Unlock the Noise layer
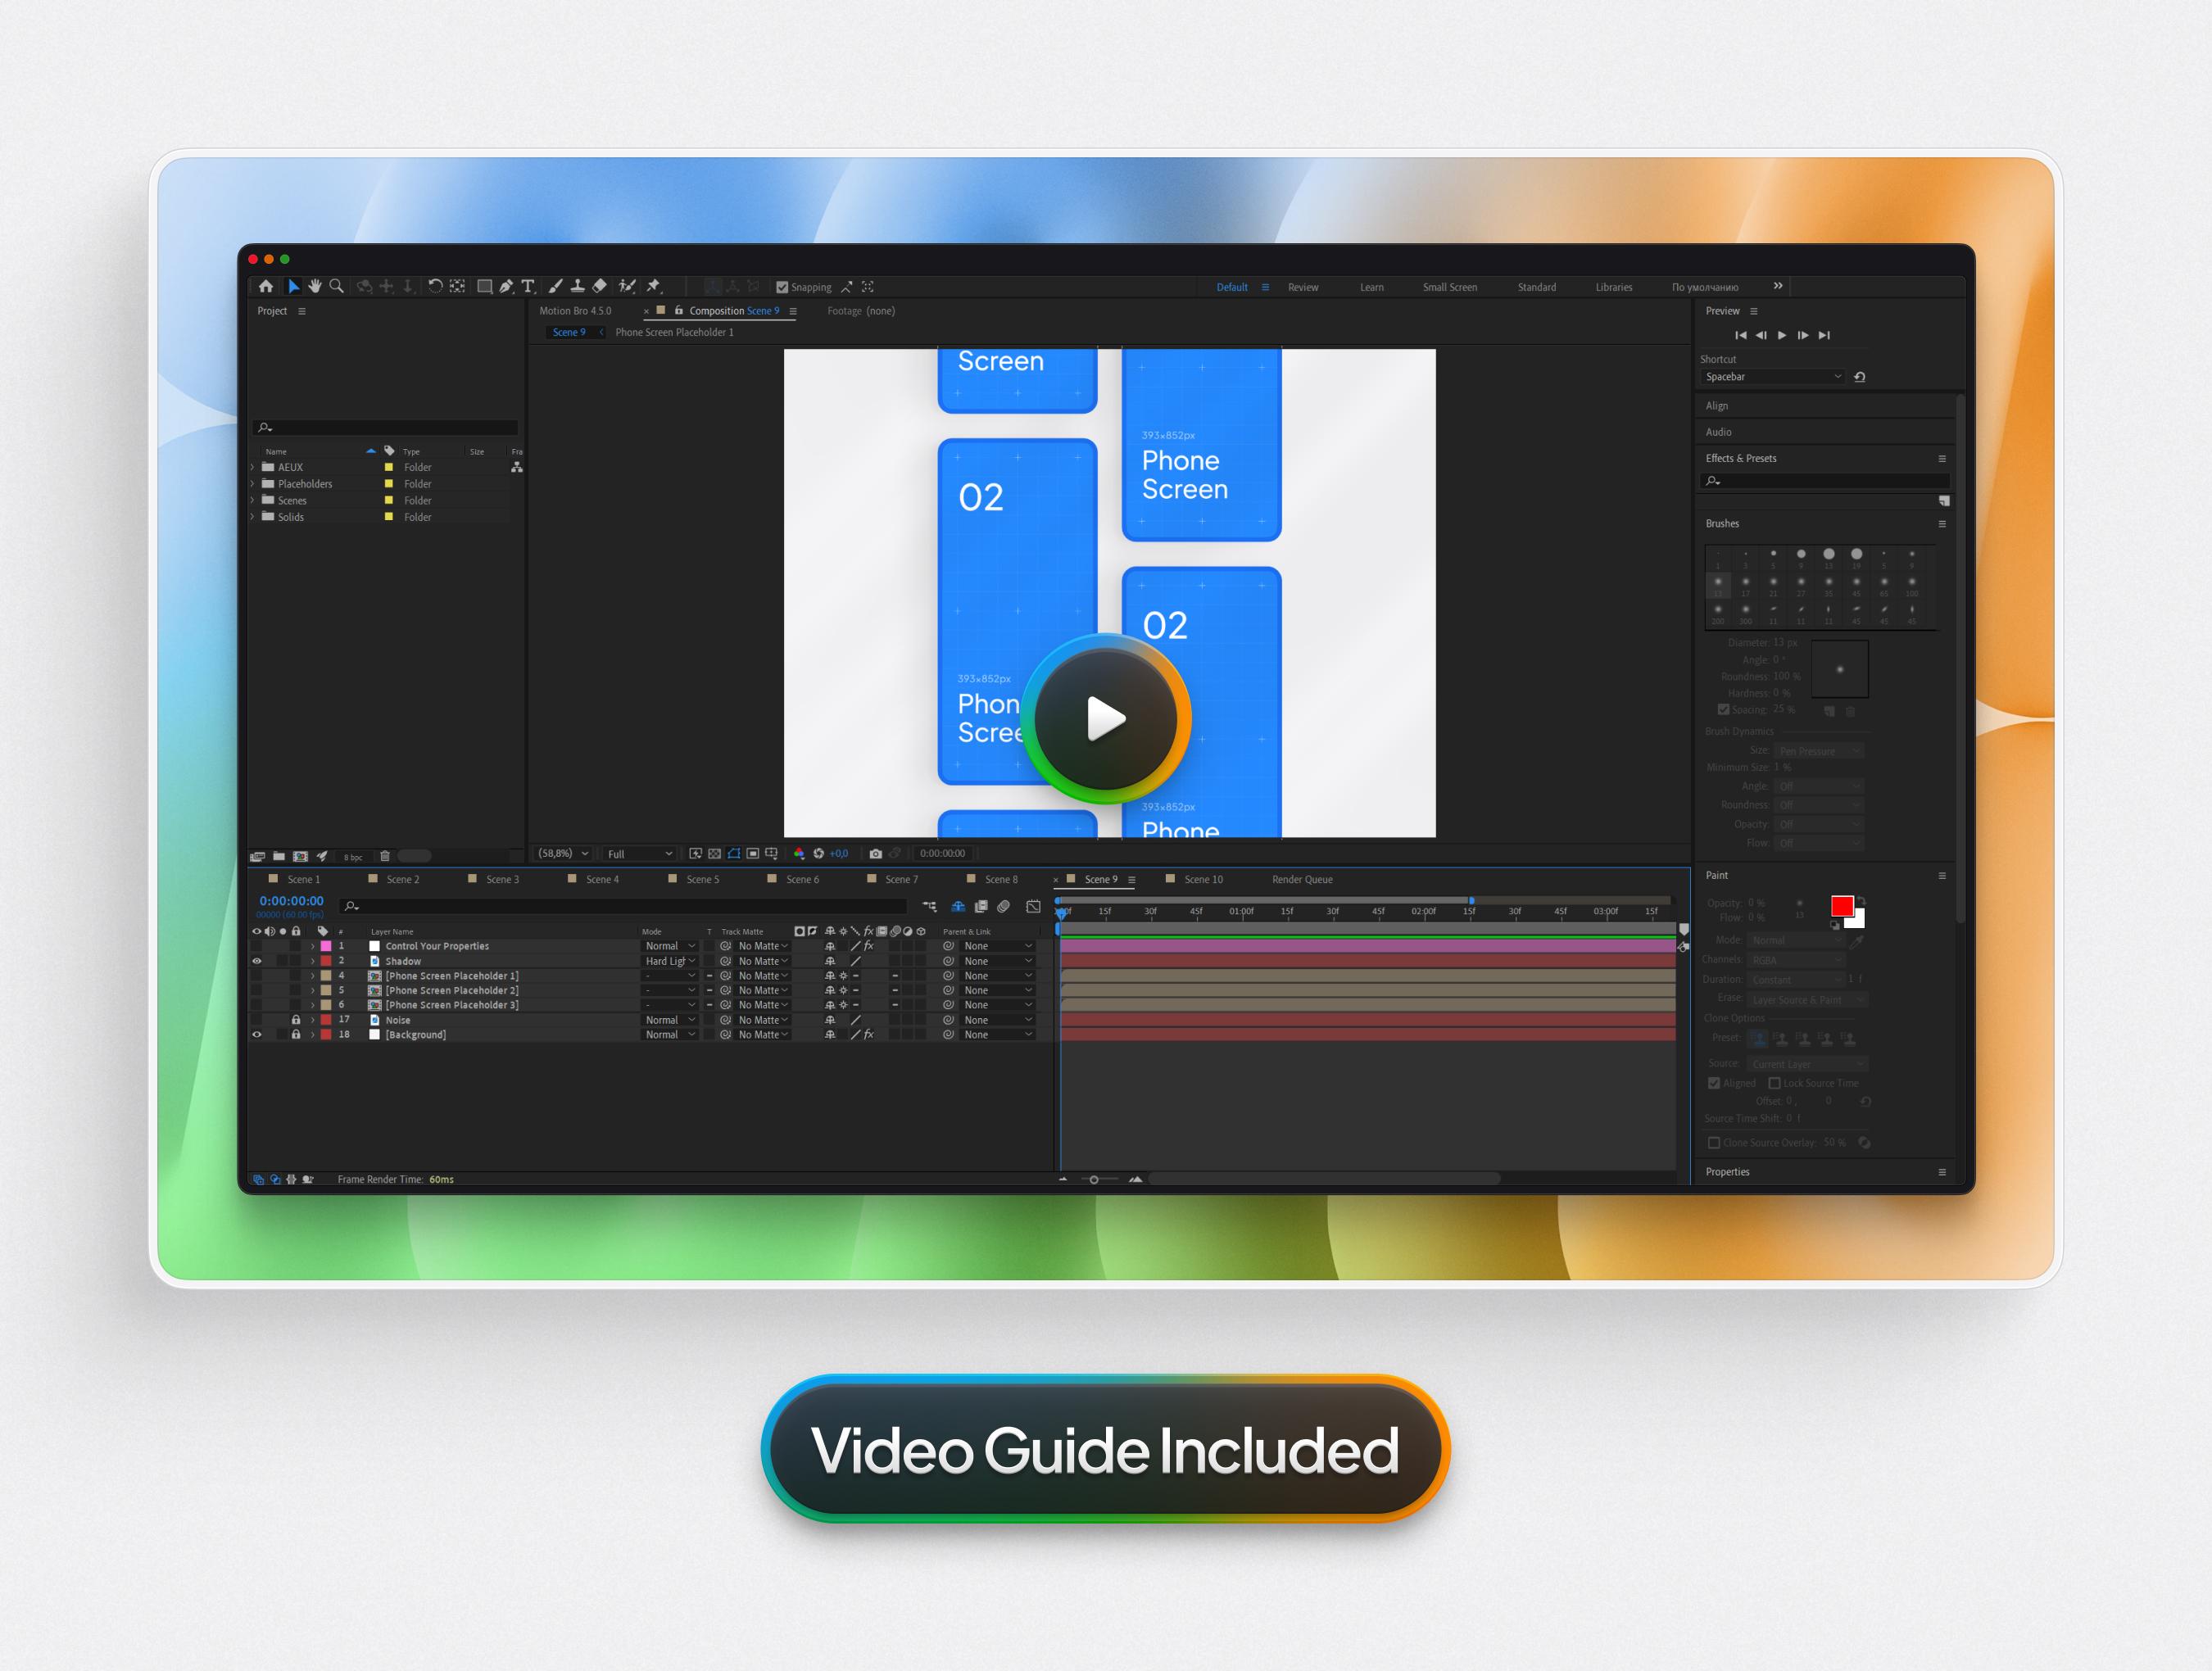Viewport: 2212px width, 1671px height. [296, 1020]
